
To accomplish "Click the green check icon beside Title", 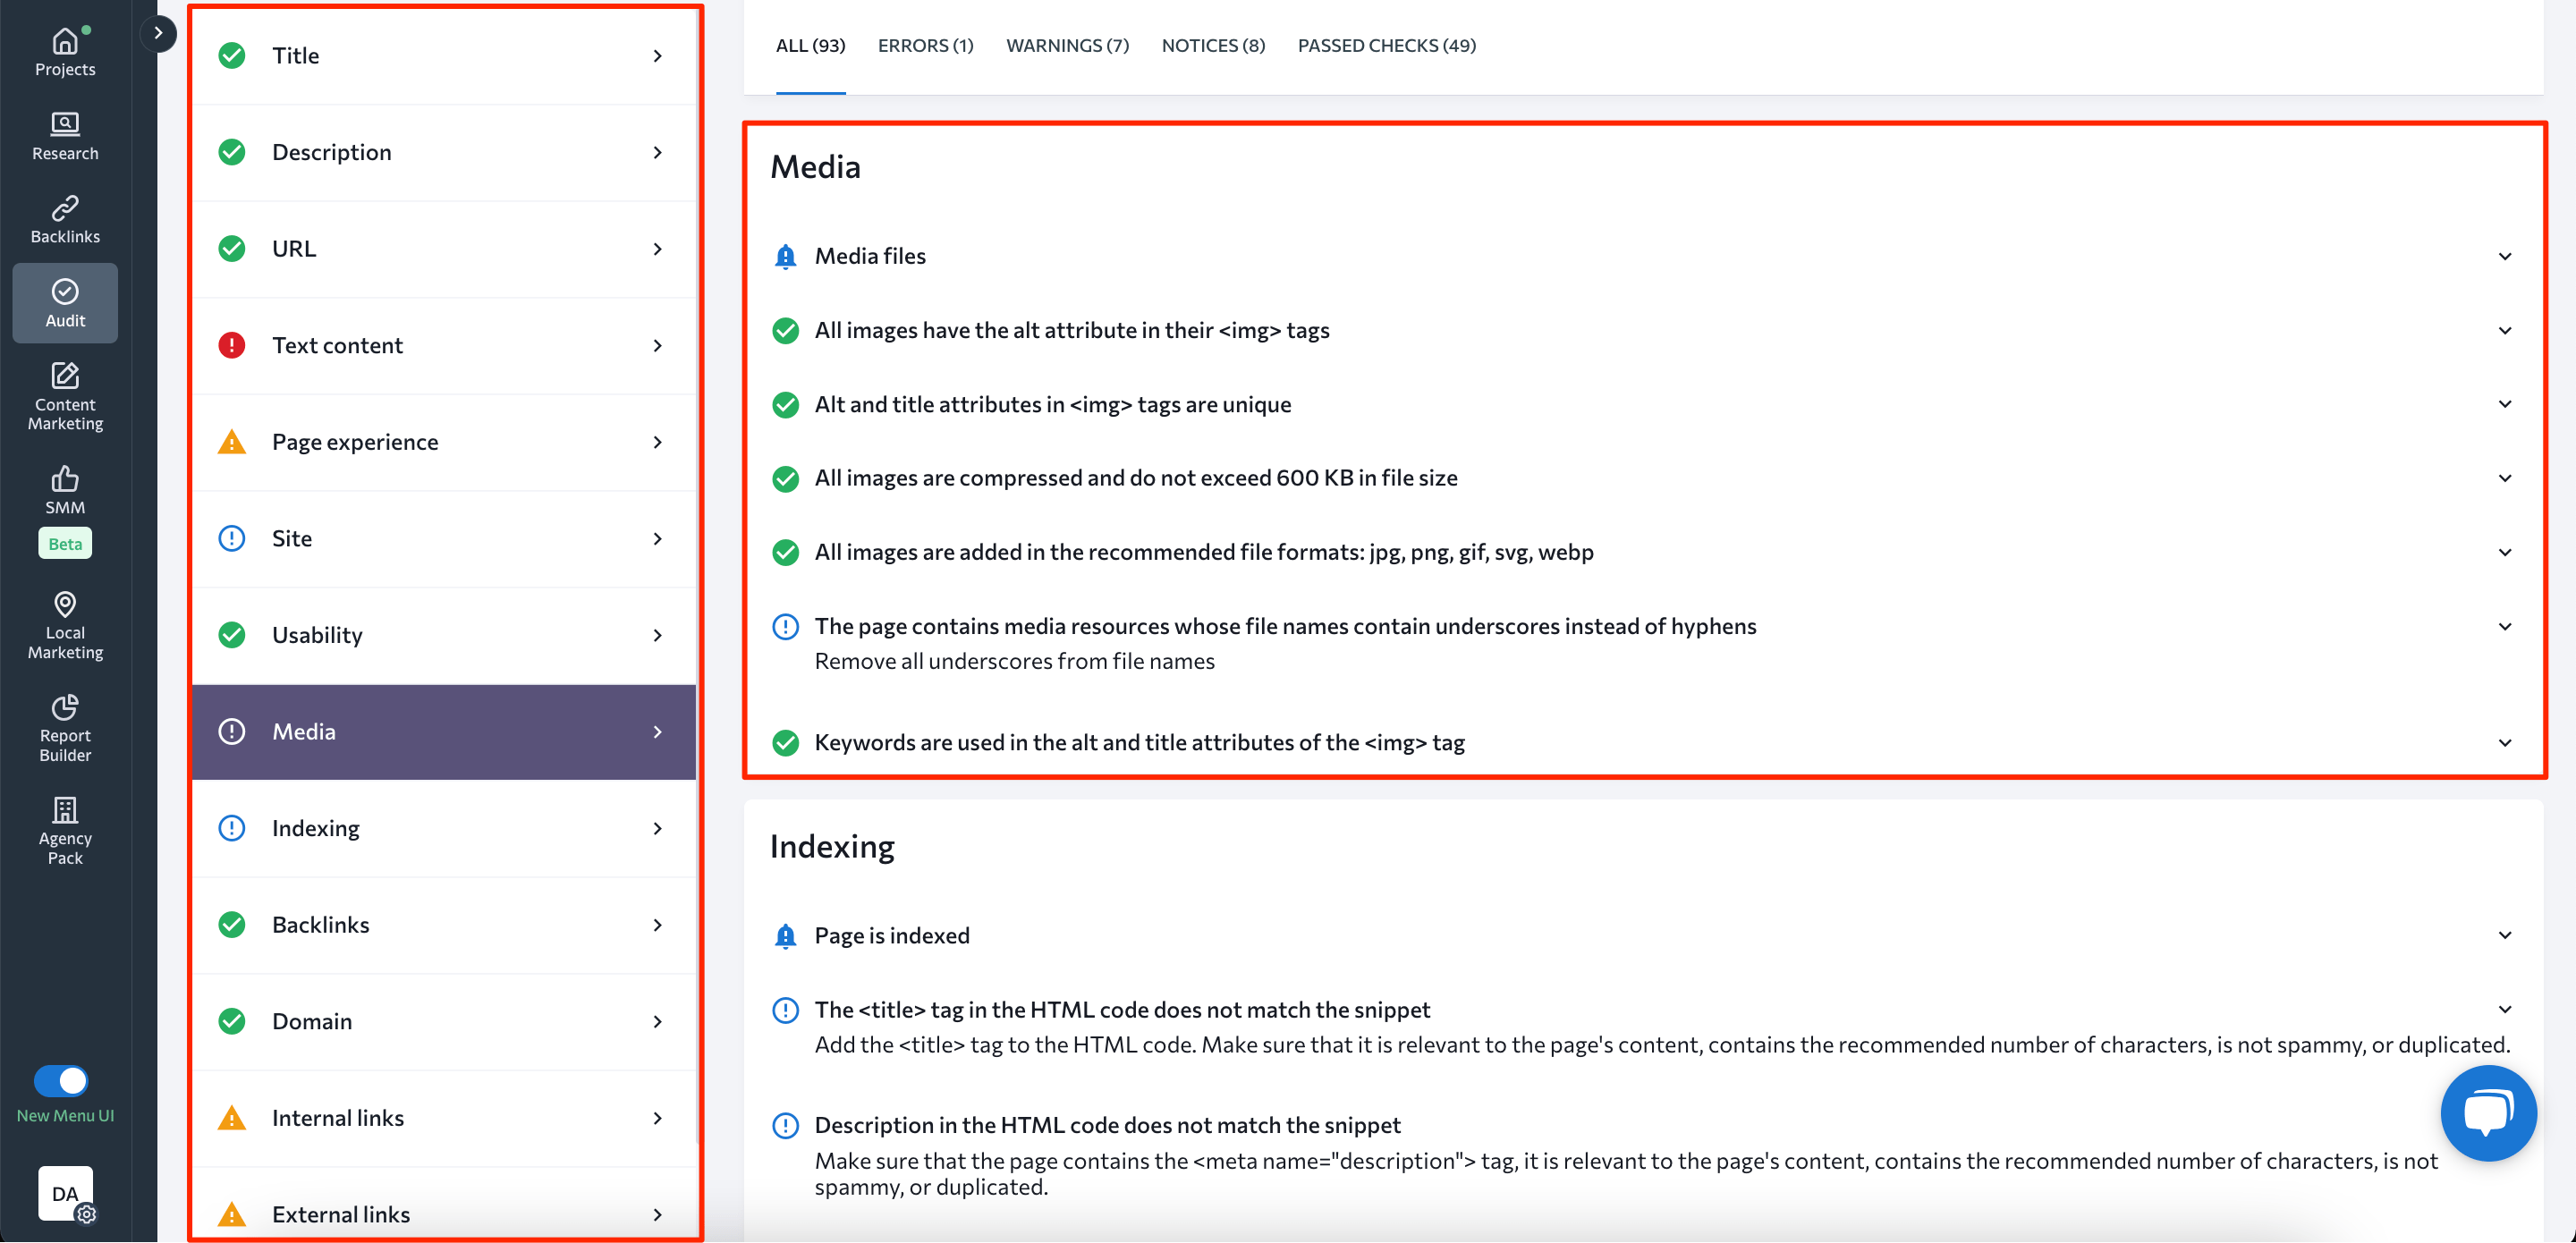I will point(232,56).
